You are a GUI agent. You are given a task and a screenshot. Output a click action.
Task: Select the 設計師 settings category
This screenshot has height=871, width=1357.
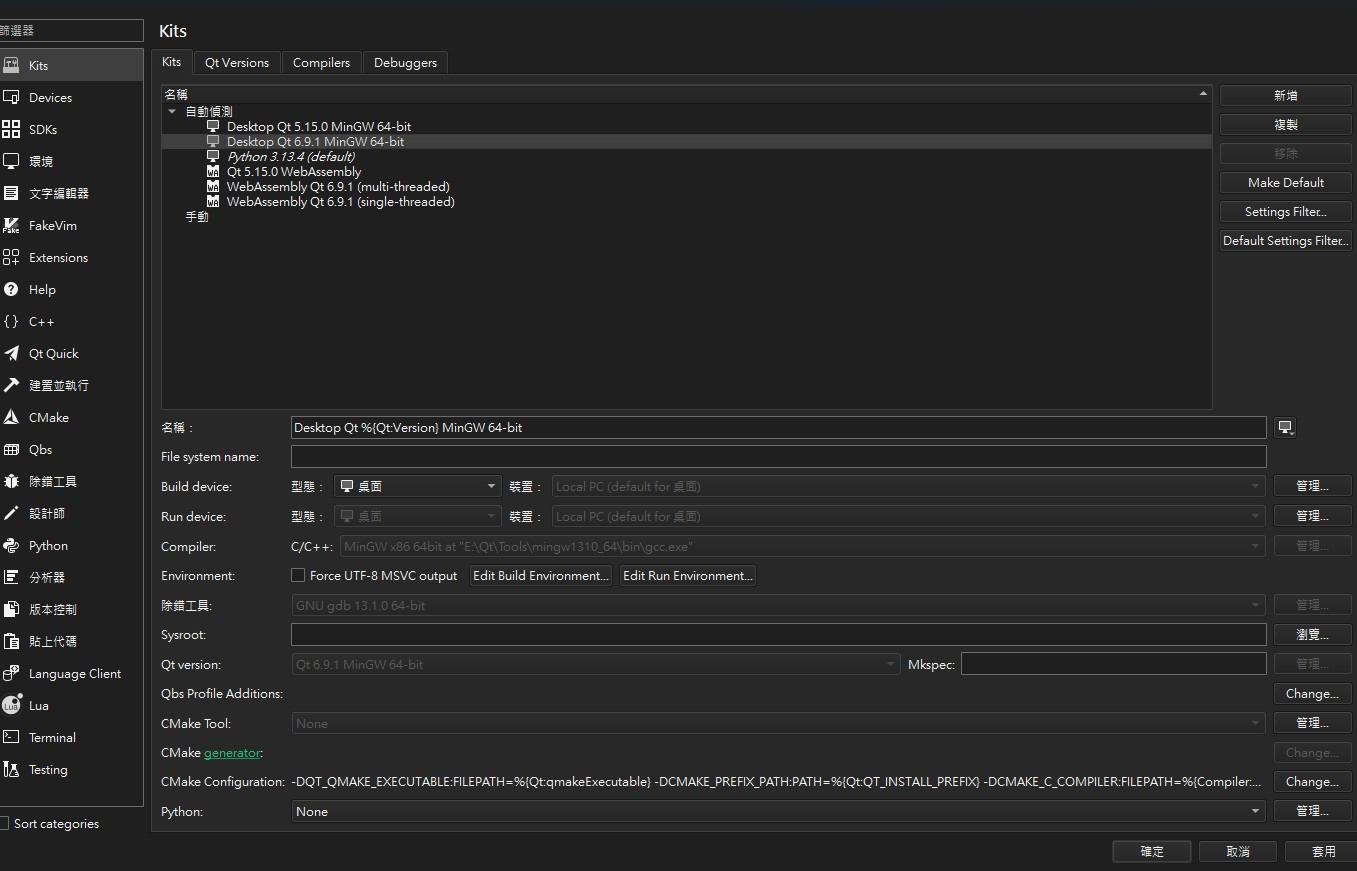(71, 513)
